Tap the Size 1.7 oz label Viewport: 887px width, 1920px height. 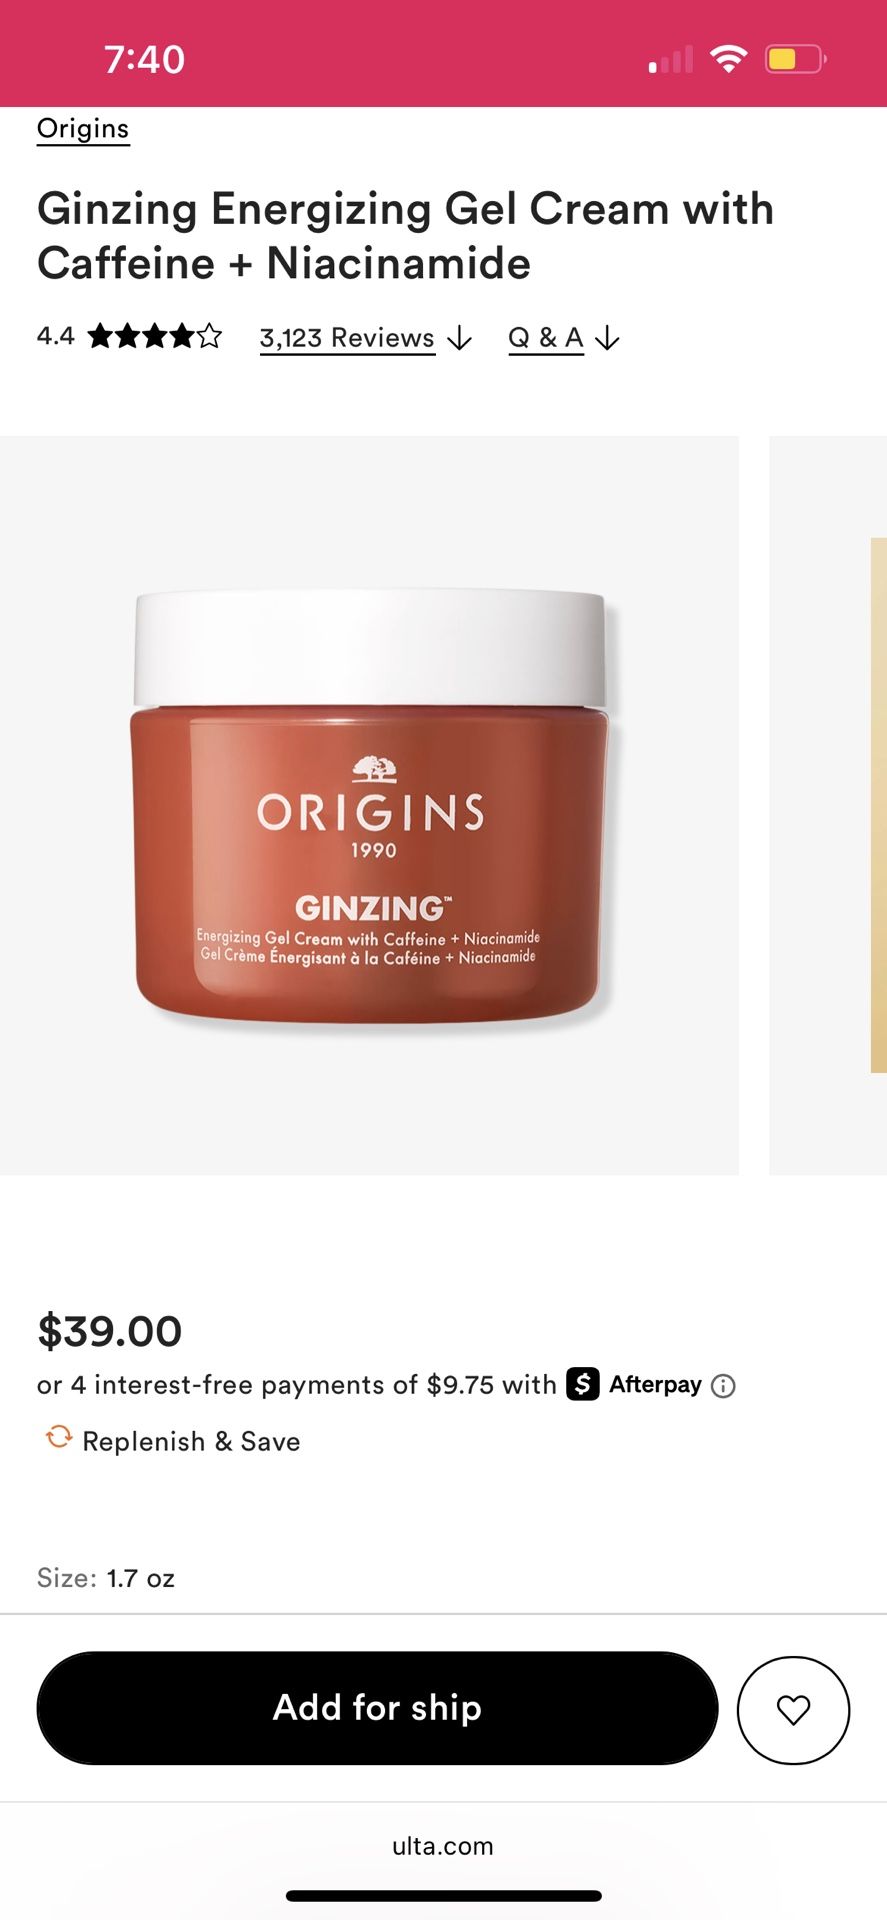[x=106, y=1578]
